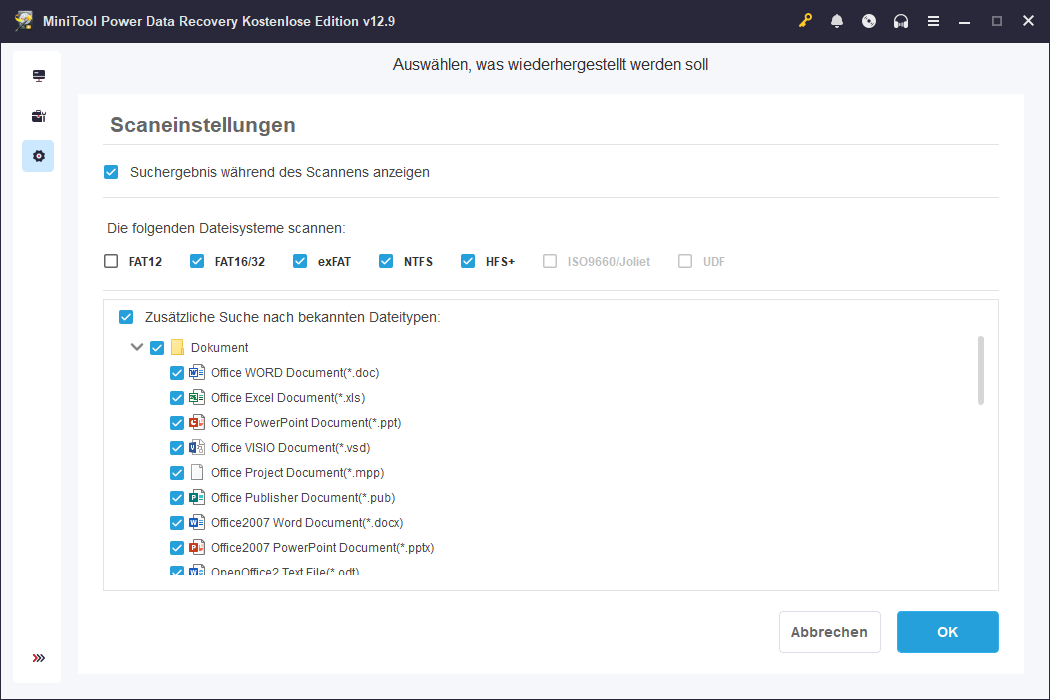Click the Dokument folder icon
The image size is (1050, 700).
[177, 347]
